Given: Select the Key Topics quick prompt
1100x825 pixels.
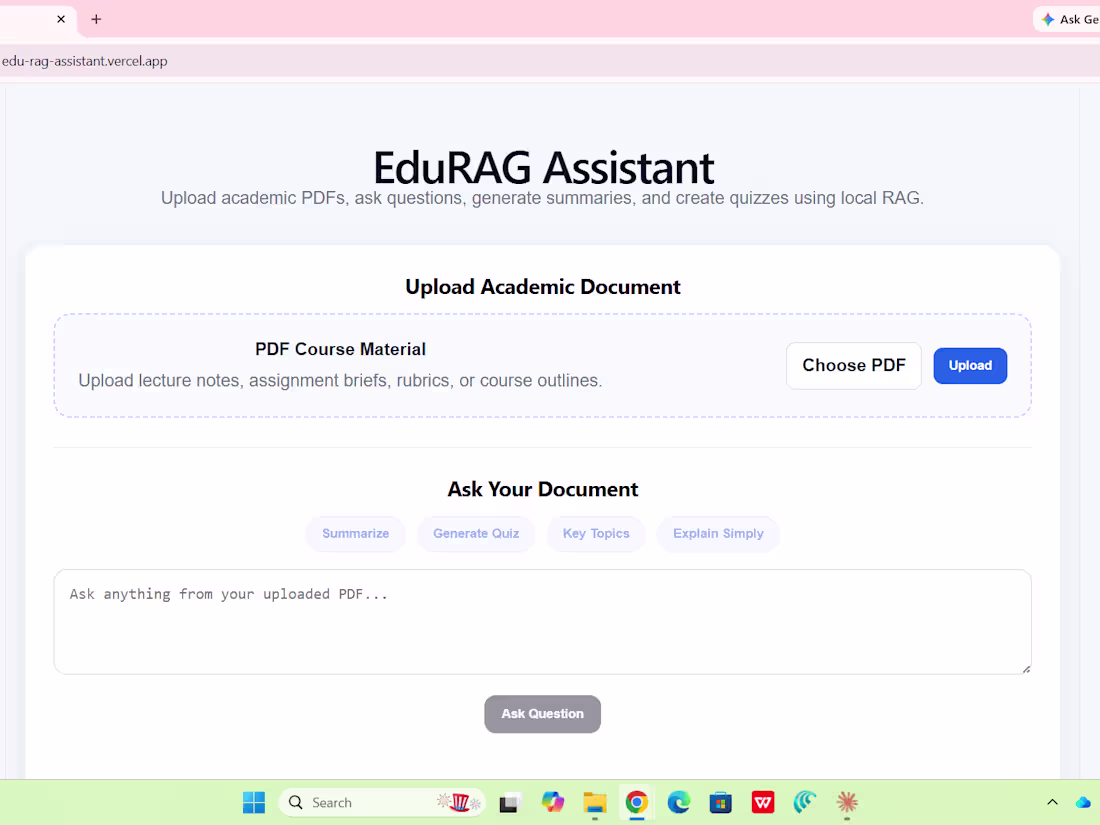Looking at the screenshot, I should [596, 534].
